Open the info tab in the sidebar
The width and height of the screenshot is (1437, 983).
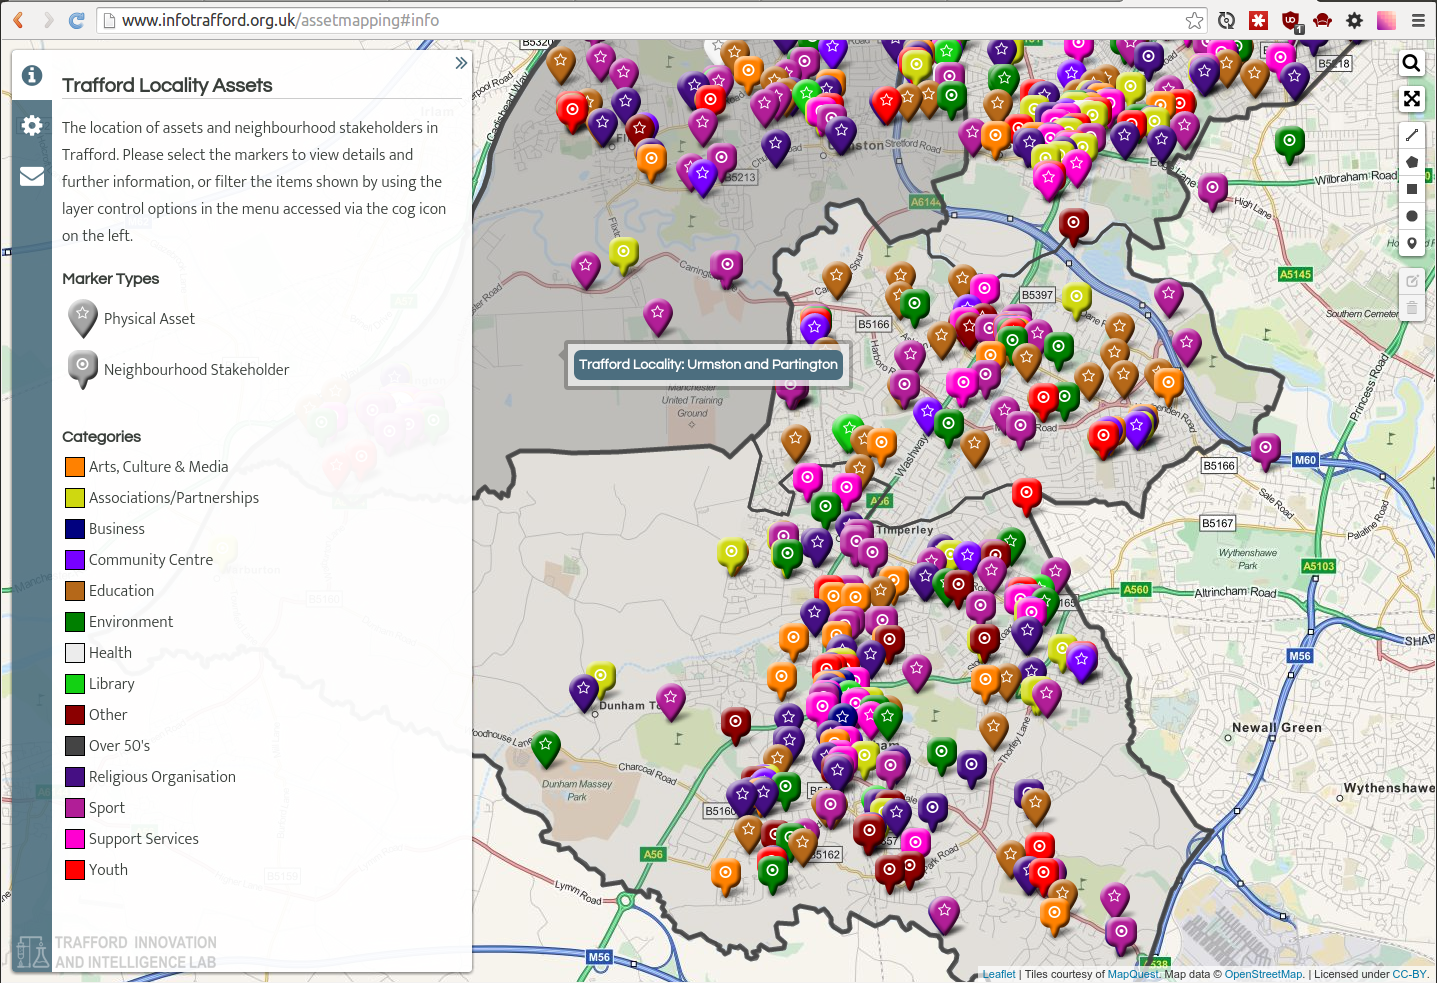tap(32, 75)
